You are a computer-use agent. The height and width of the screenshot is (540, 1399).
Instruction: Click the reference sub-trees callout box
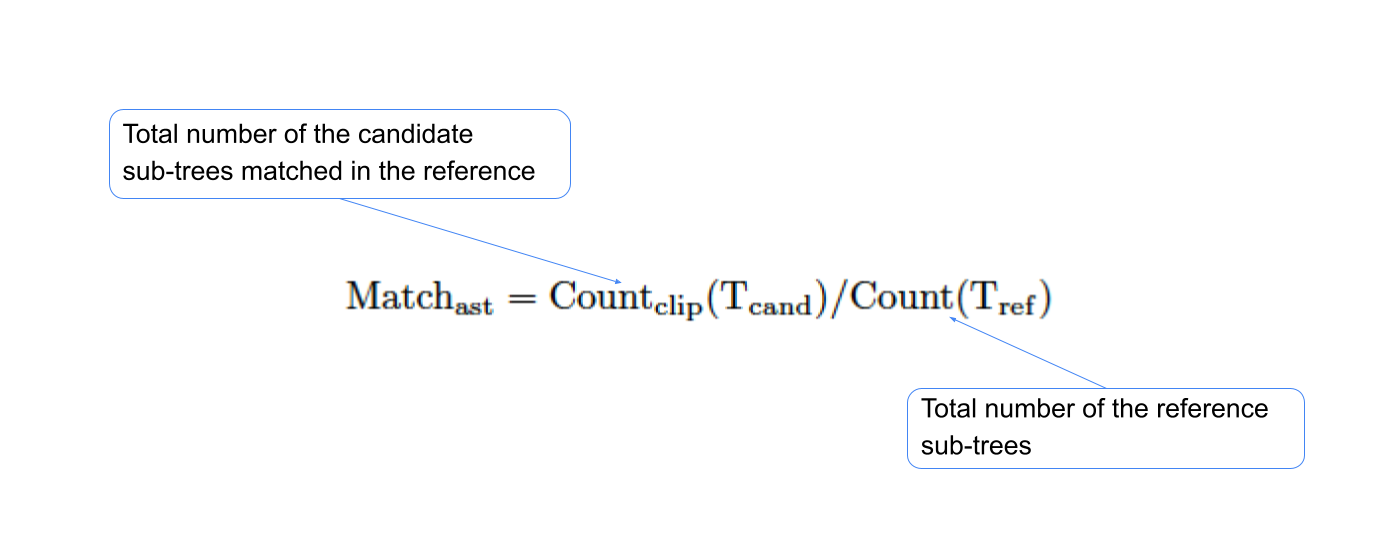pos(1105,428)
